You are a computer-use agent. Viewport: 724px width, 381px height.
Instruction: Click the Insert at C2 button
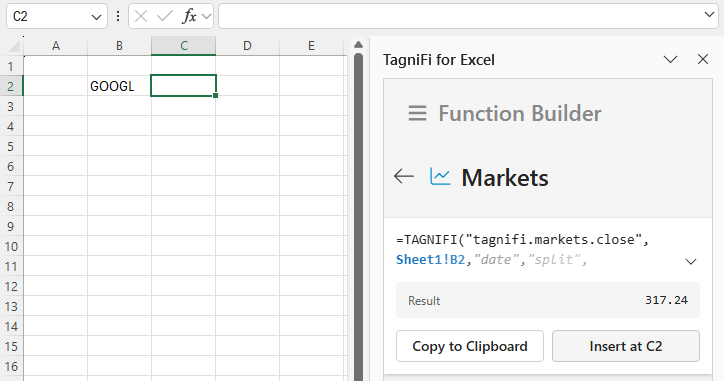(626, 346)
